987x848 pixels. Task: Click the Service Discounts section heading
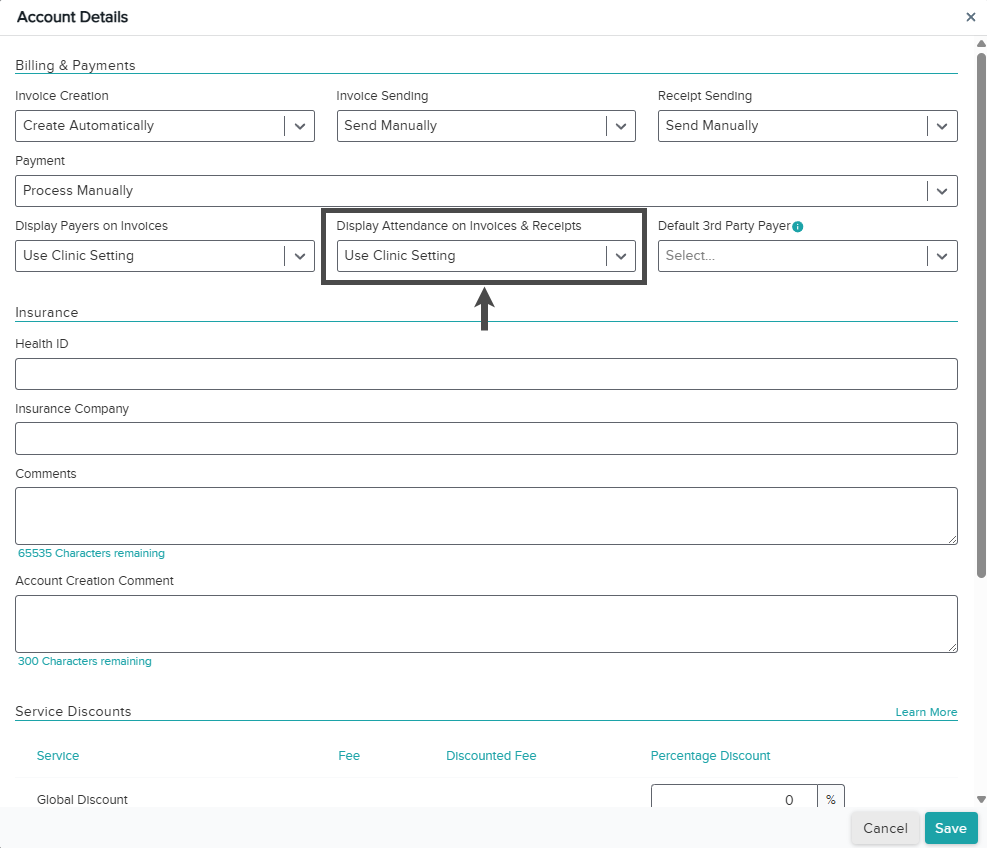(x=73, y=711)
